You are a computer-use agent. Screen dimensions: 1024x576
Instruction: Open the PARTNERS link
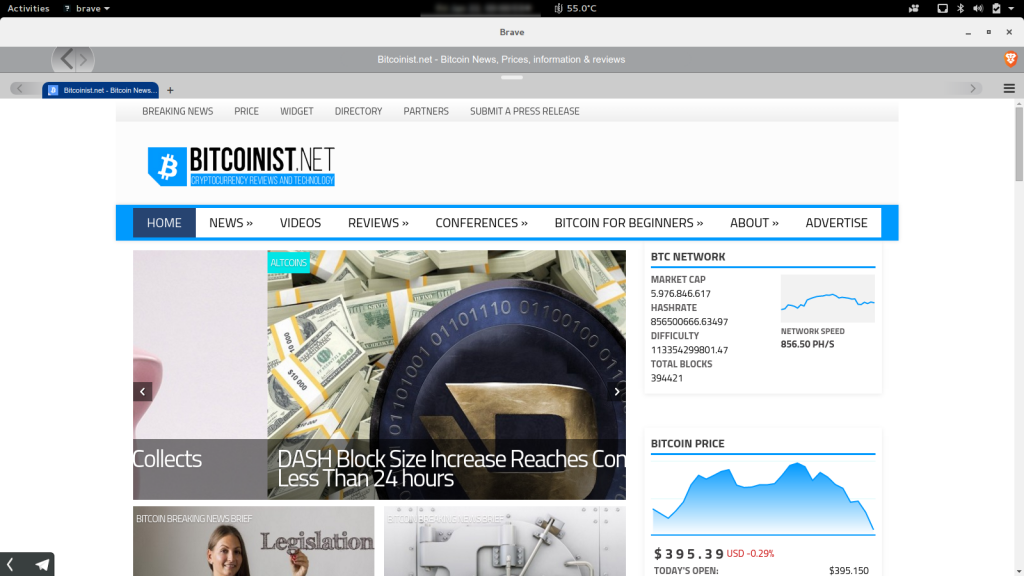[x=426, y=111]
